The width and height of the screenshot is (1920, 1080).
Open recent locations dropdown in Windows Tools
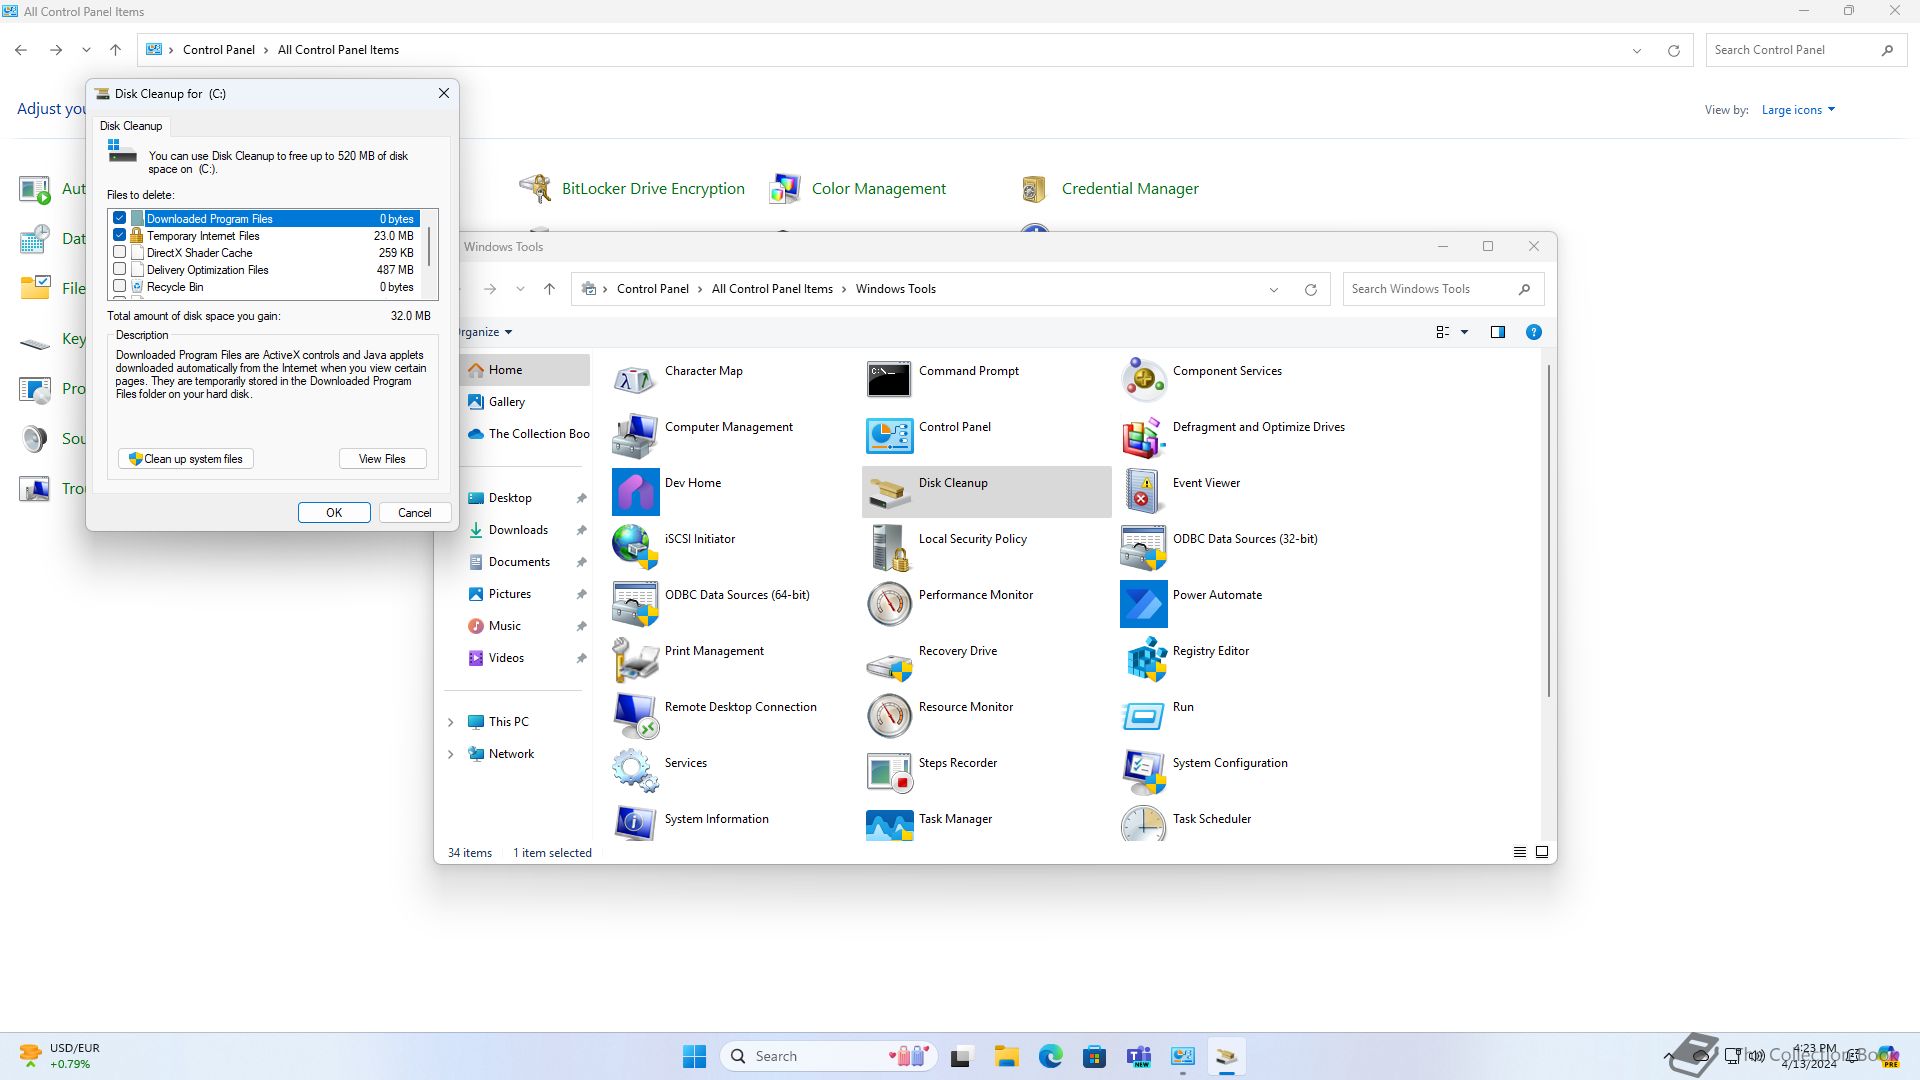pyautogui.click(x=520, y=289)
